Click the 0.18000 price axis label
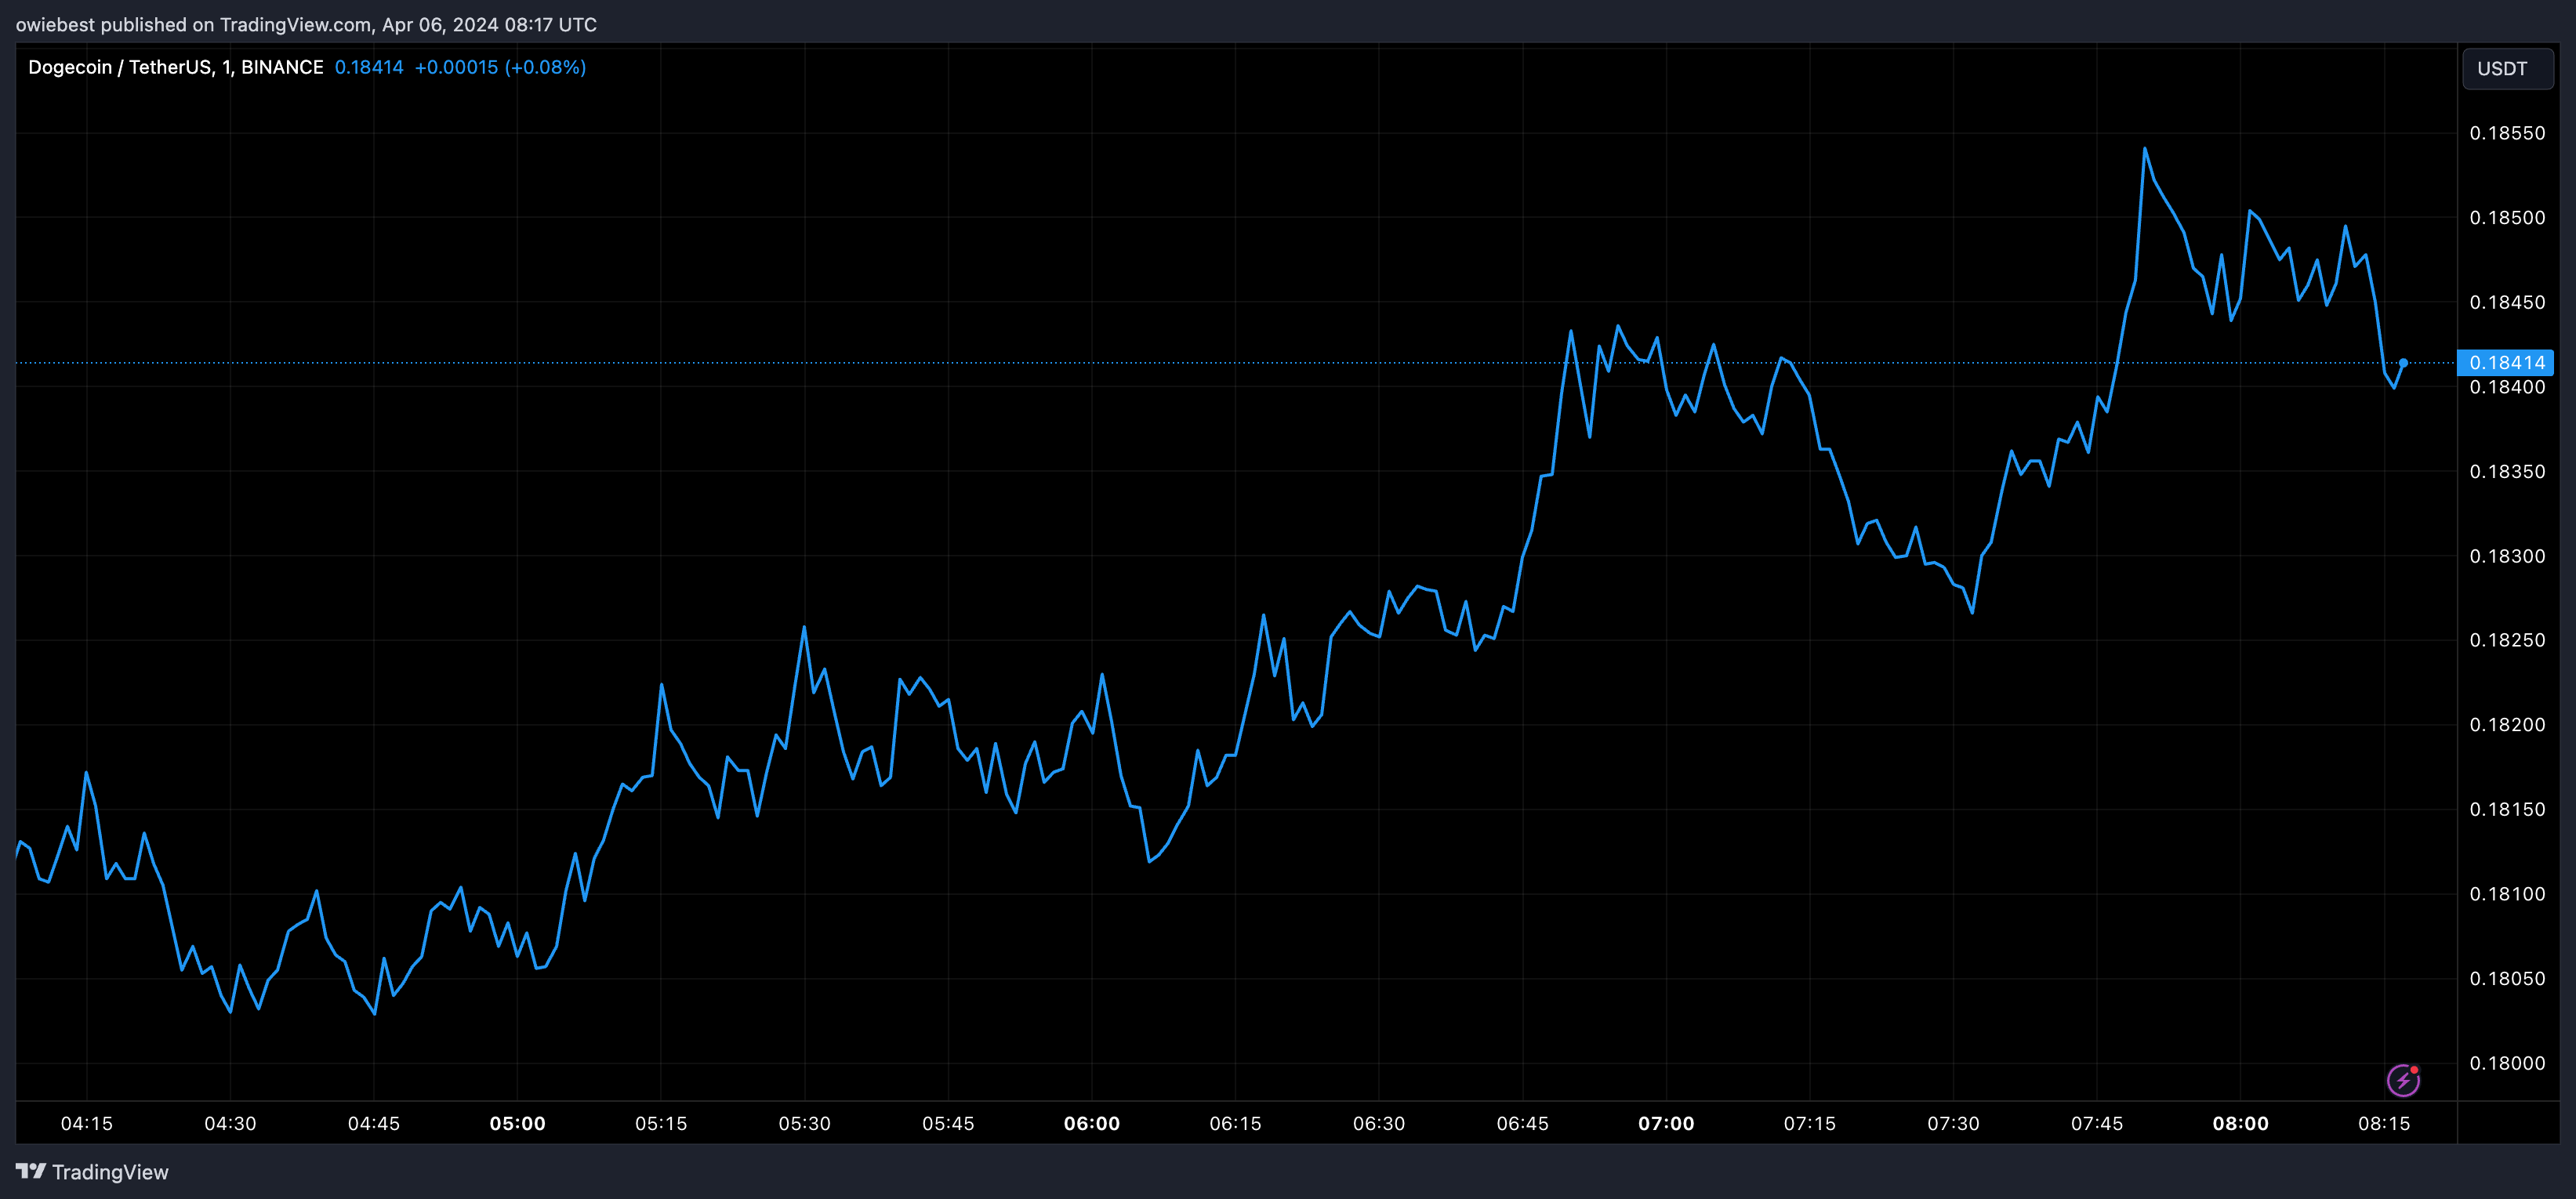 tap(2506, 1063)
